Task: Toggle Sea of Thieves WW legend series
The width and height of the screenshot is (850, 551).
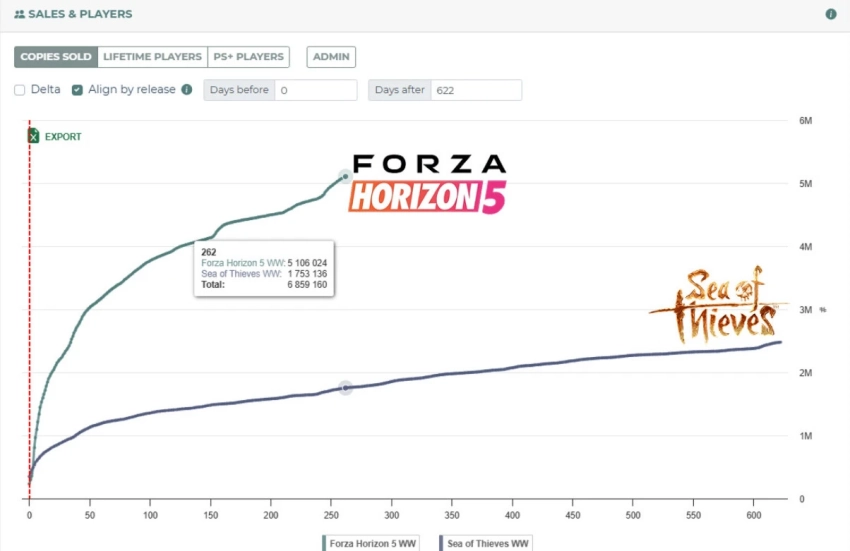Action: 485,543
